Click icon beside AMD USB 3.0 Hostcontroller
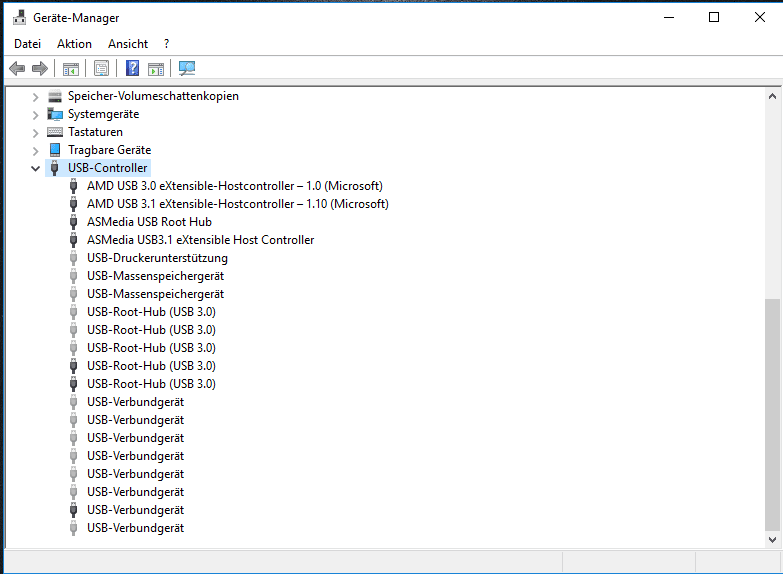Viewport: 783px width, 574px height. 73,186
